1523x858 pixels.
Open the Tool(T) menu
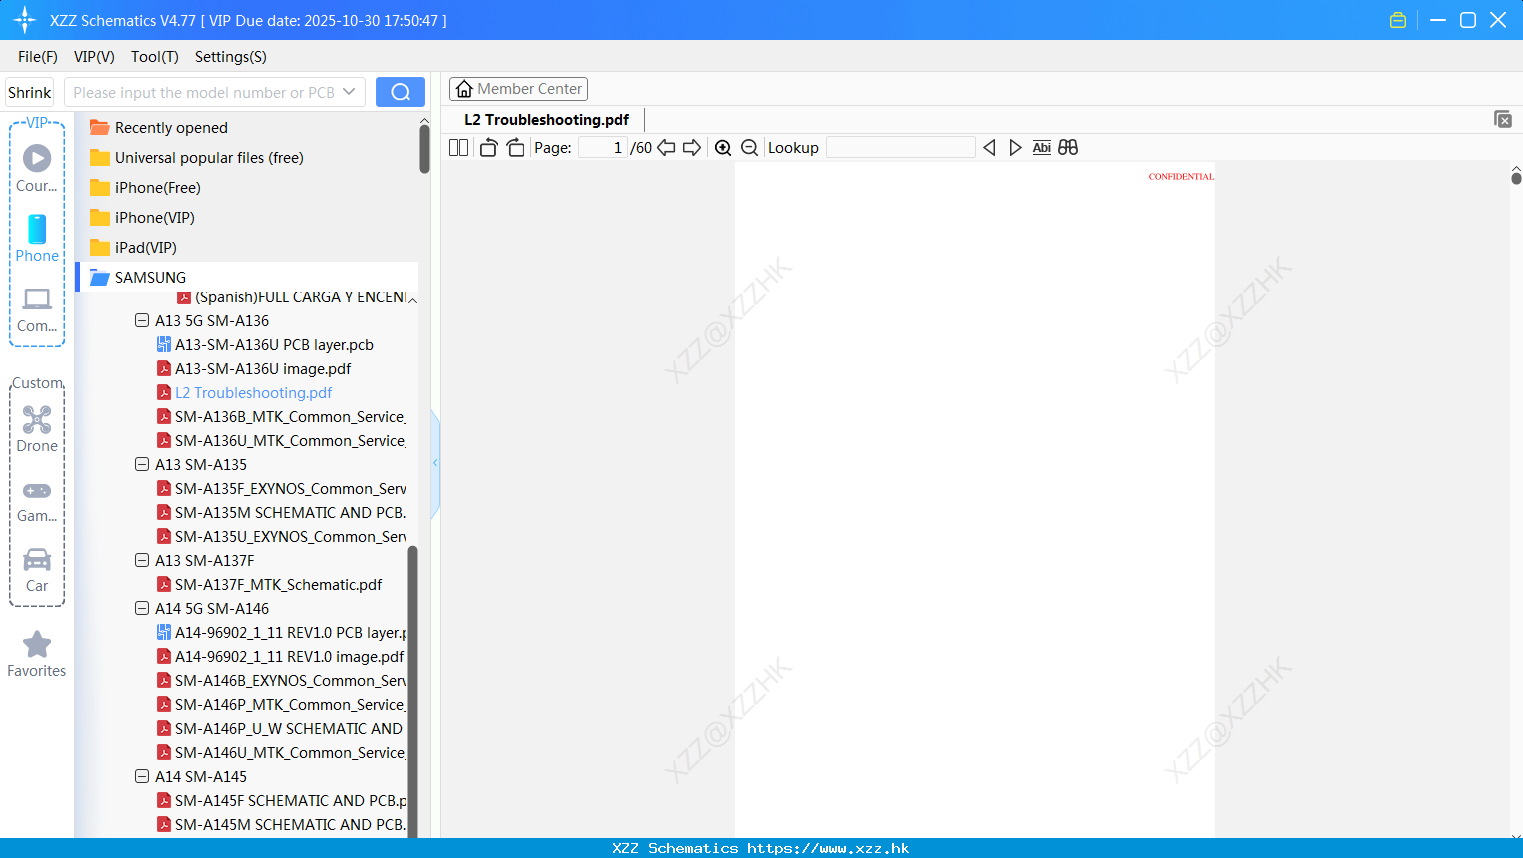pos(155,57)
